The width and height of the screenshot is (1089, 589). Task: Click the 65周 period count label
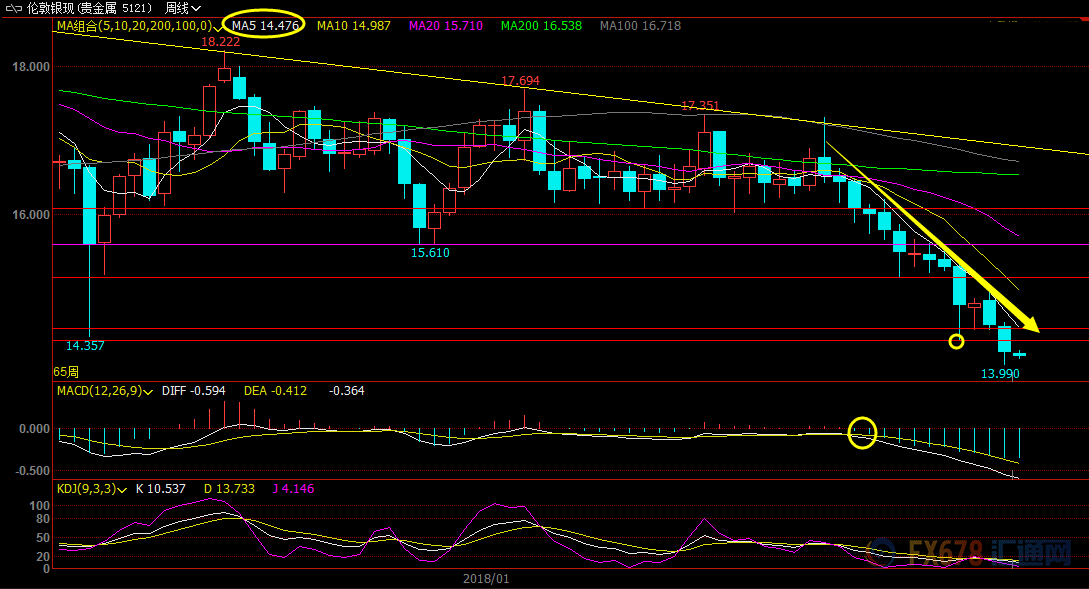coord(66,372)
